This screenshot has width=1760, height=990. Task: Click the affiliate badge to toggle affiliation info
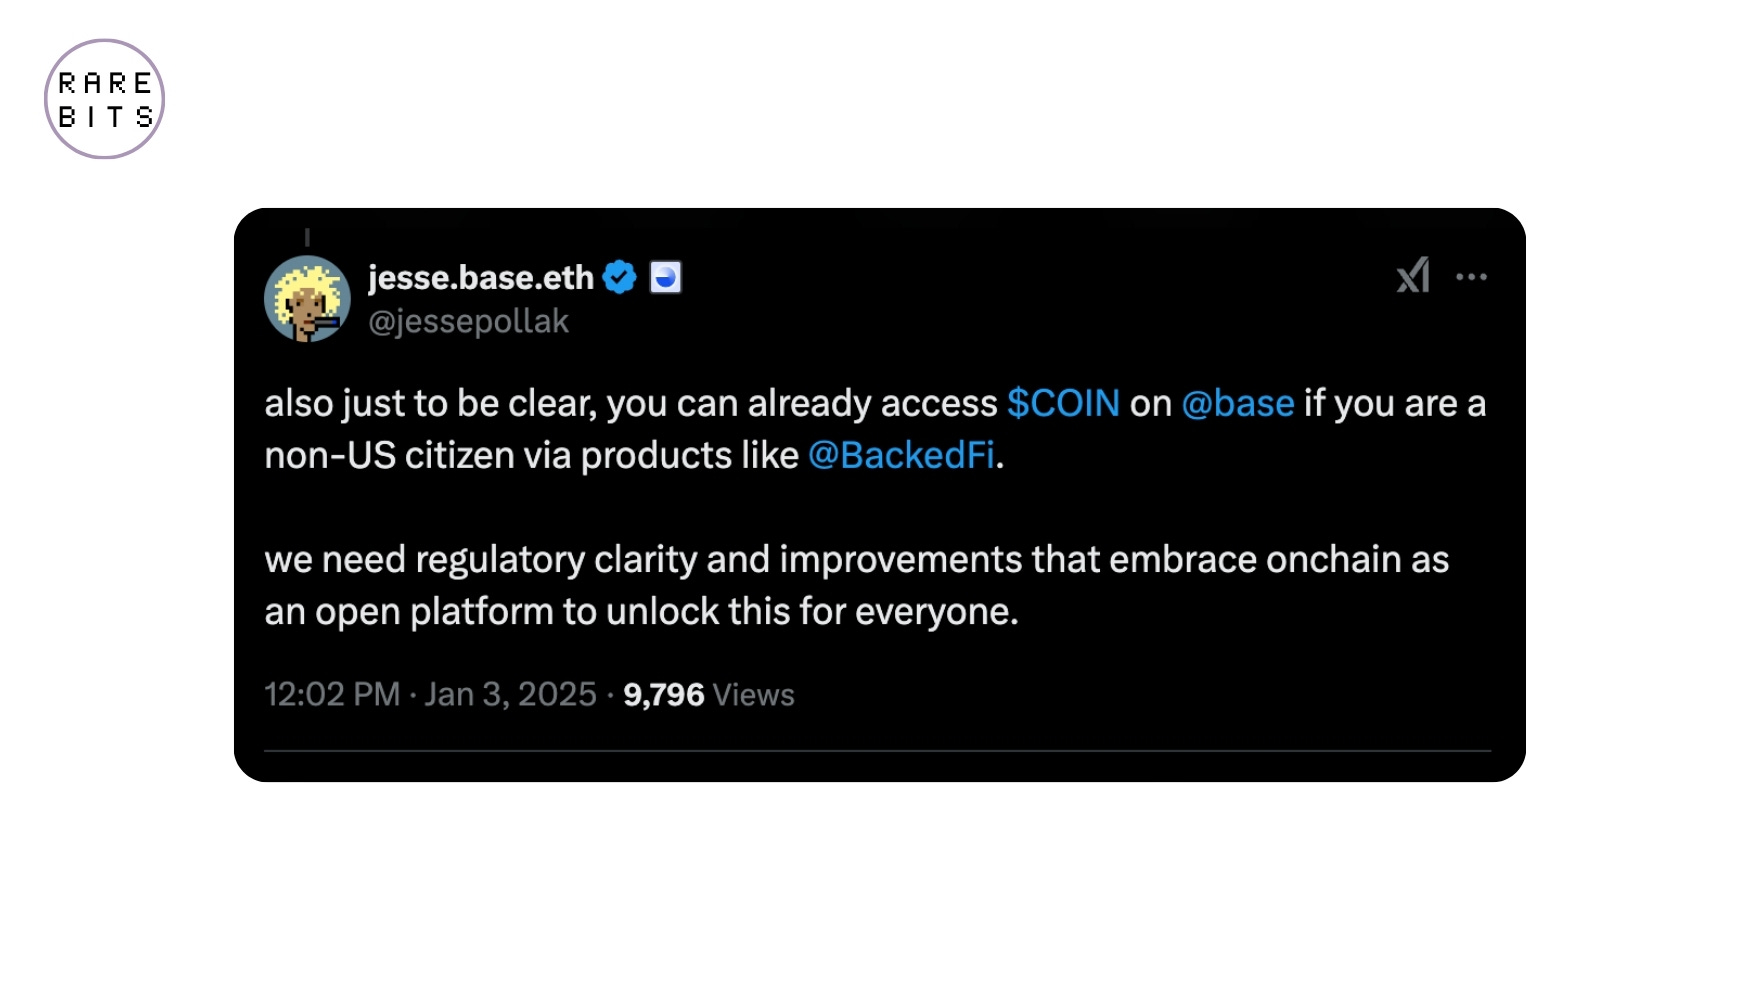pos(667,277)
